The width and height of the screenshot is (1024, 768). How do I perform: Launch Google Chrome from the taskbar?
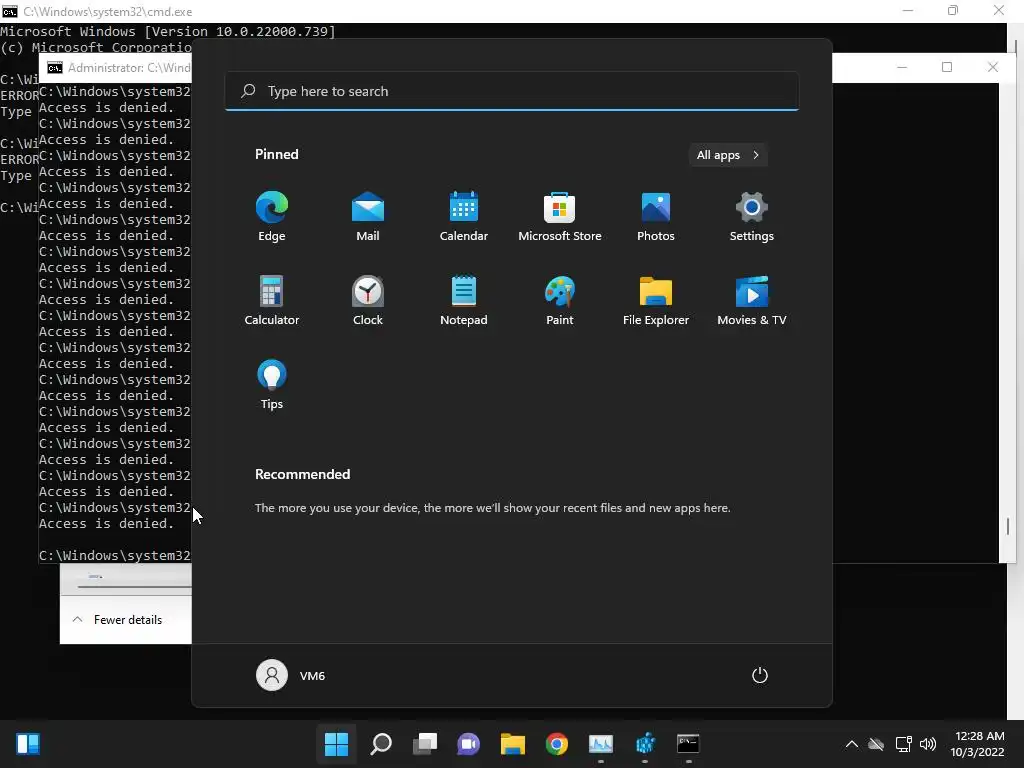[x=556, y=744]
